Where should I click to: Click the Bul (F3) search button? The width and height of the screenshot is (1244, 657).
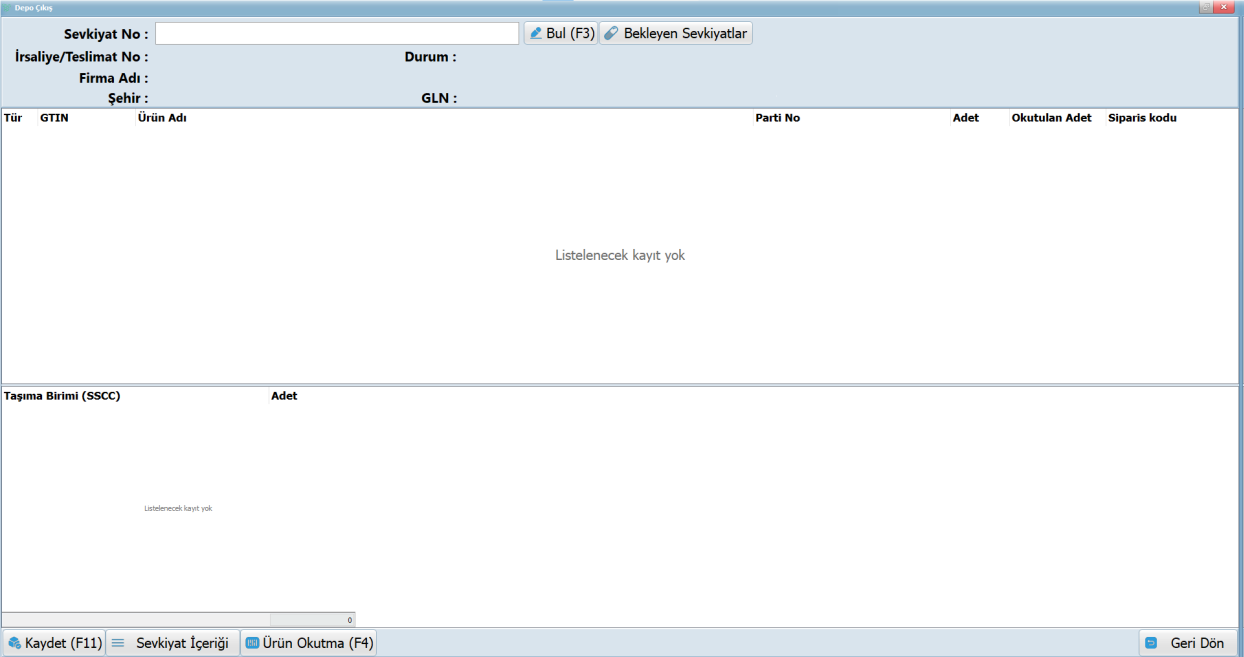coord(560,33)
